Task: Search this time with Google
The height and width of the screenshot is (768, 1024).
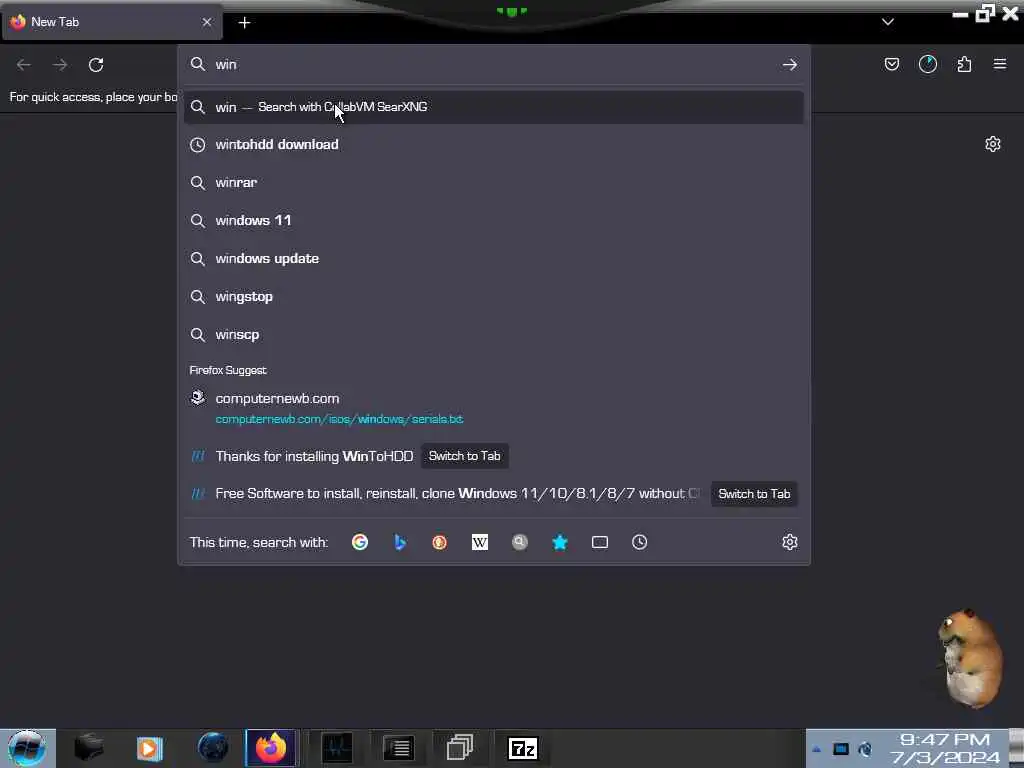Action: coord(360,542)
